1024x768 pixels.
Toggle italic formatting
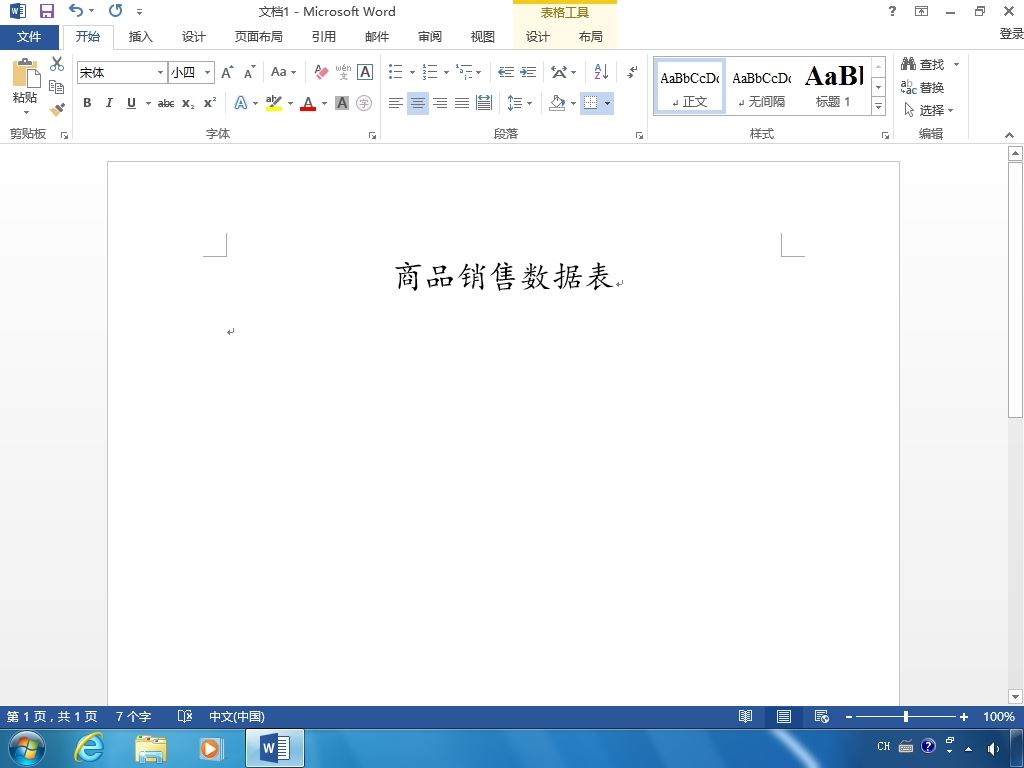tap(109, 103)
